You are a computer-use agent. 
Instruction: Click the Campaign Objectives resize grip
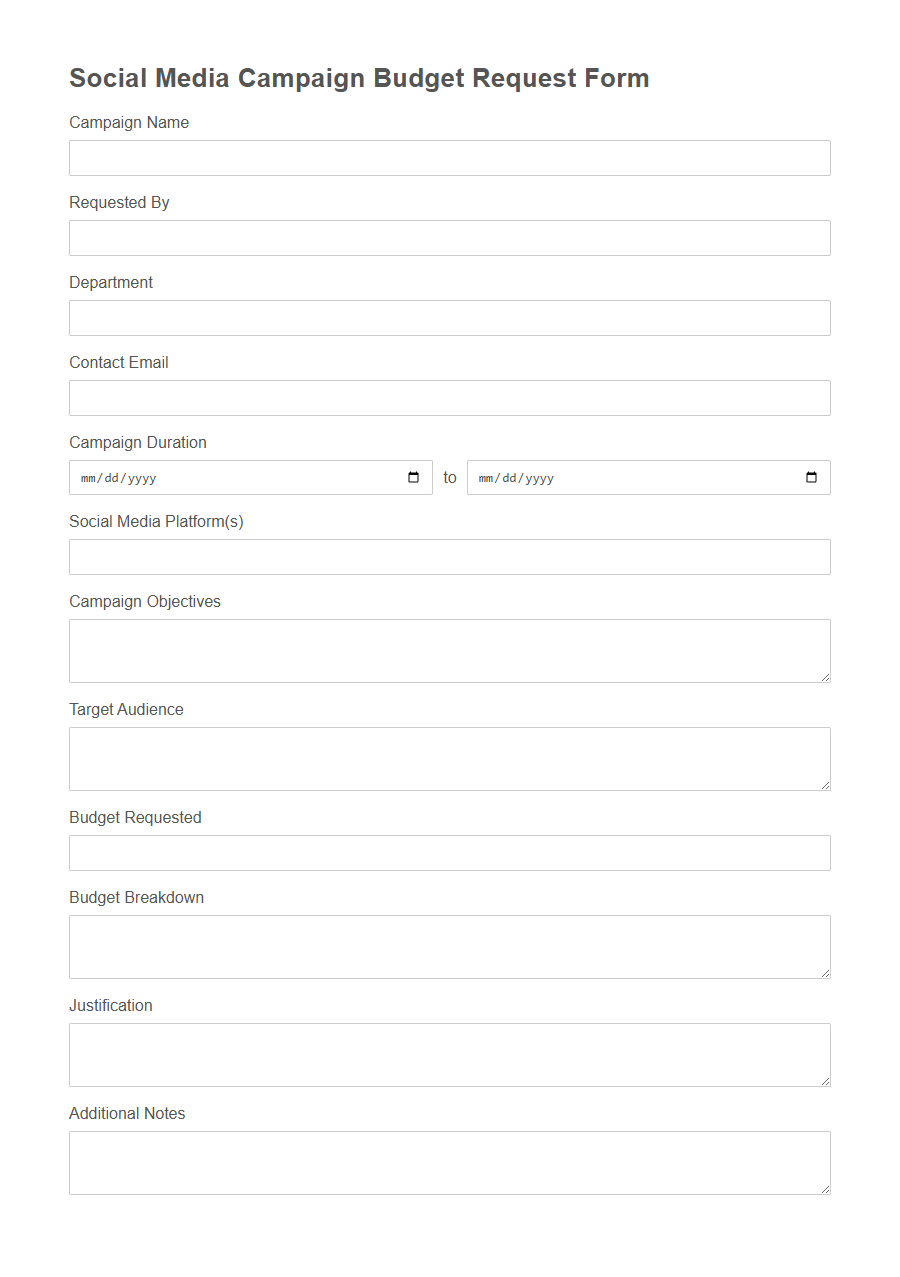click(827, 679)
